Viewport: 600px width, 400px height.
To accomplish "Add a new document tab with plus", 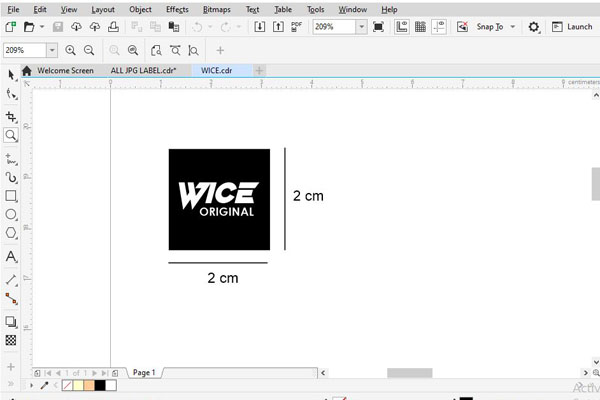I will [x=259, y=71].
